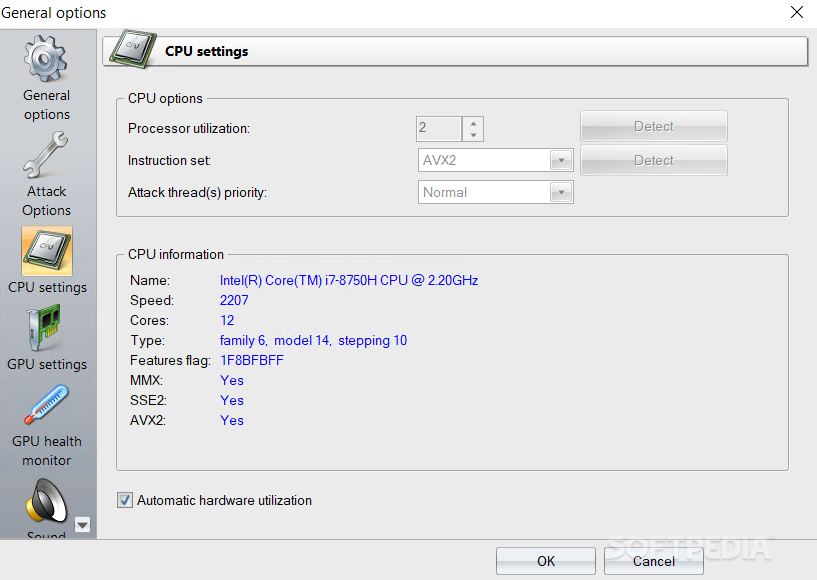The image size is (817, 580).
Task: Increase processor utilization with up arrow
Action: [x=473, y=124]
